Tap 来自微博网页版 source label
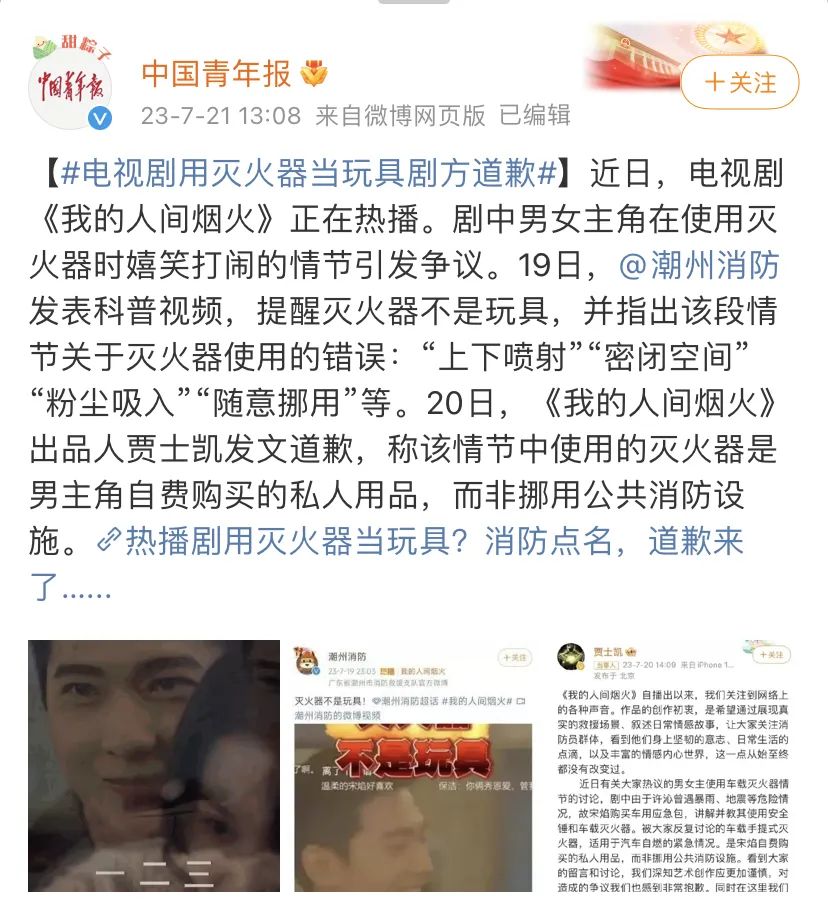Image resolution: width=828 pixels, height=909 pixels. (x=400, y=116)
